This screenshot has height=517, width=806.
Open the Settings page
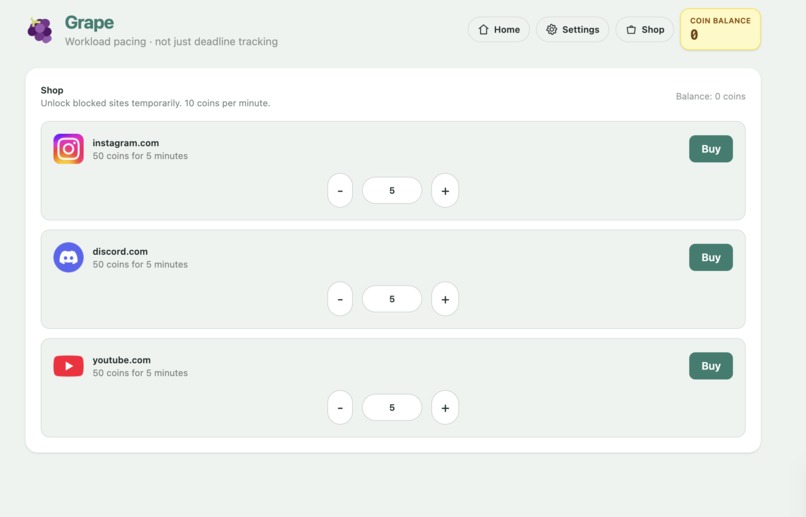[573, 30]
